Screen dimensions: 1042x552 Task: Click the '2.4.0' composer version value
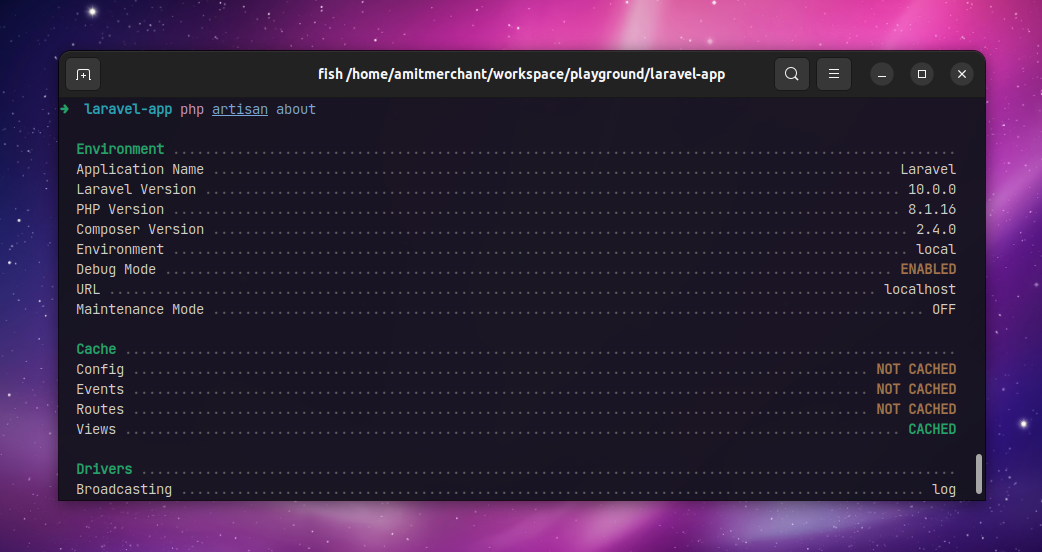[x=936, y=229]
